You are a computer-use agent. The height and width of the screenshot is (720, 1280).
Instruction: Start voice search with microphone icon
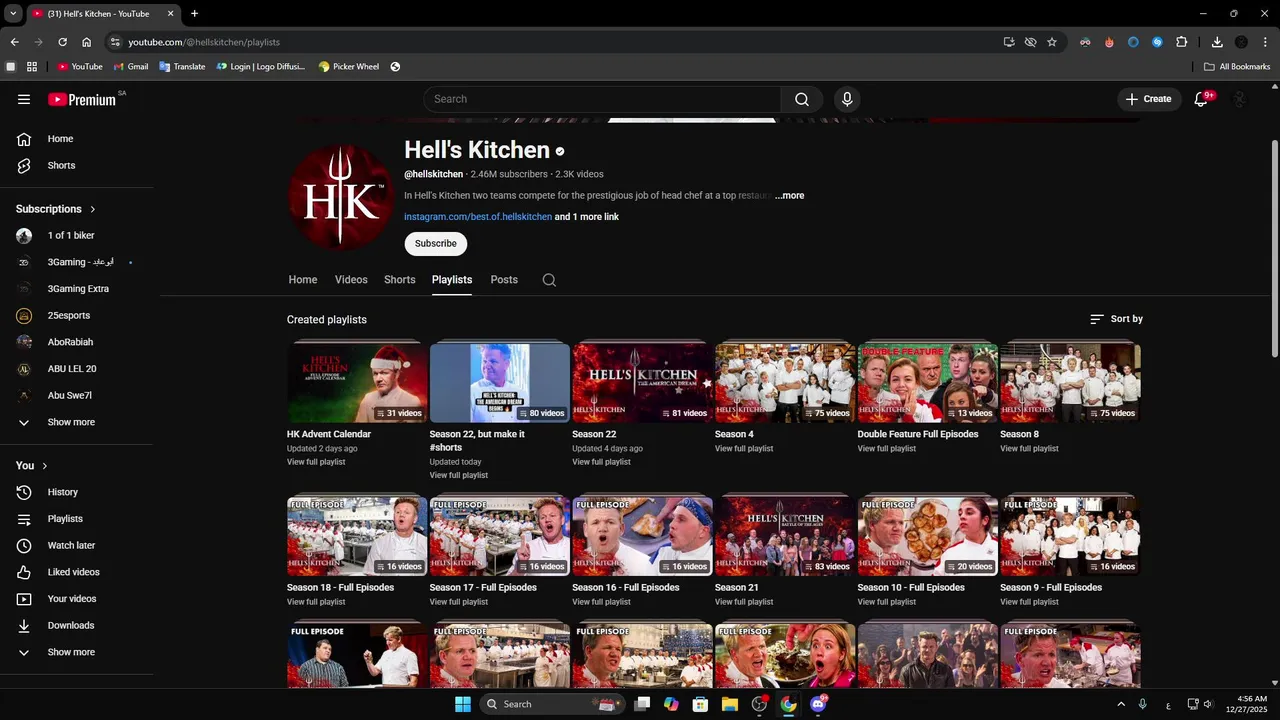pyautogui.click(x=847, y=99)
